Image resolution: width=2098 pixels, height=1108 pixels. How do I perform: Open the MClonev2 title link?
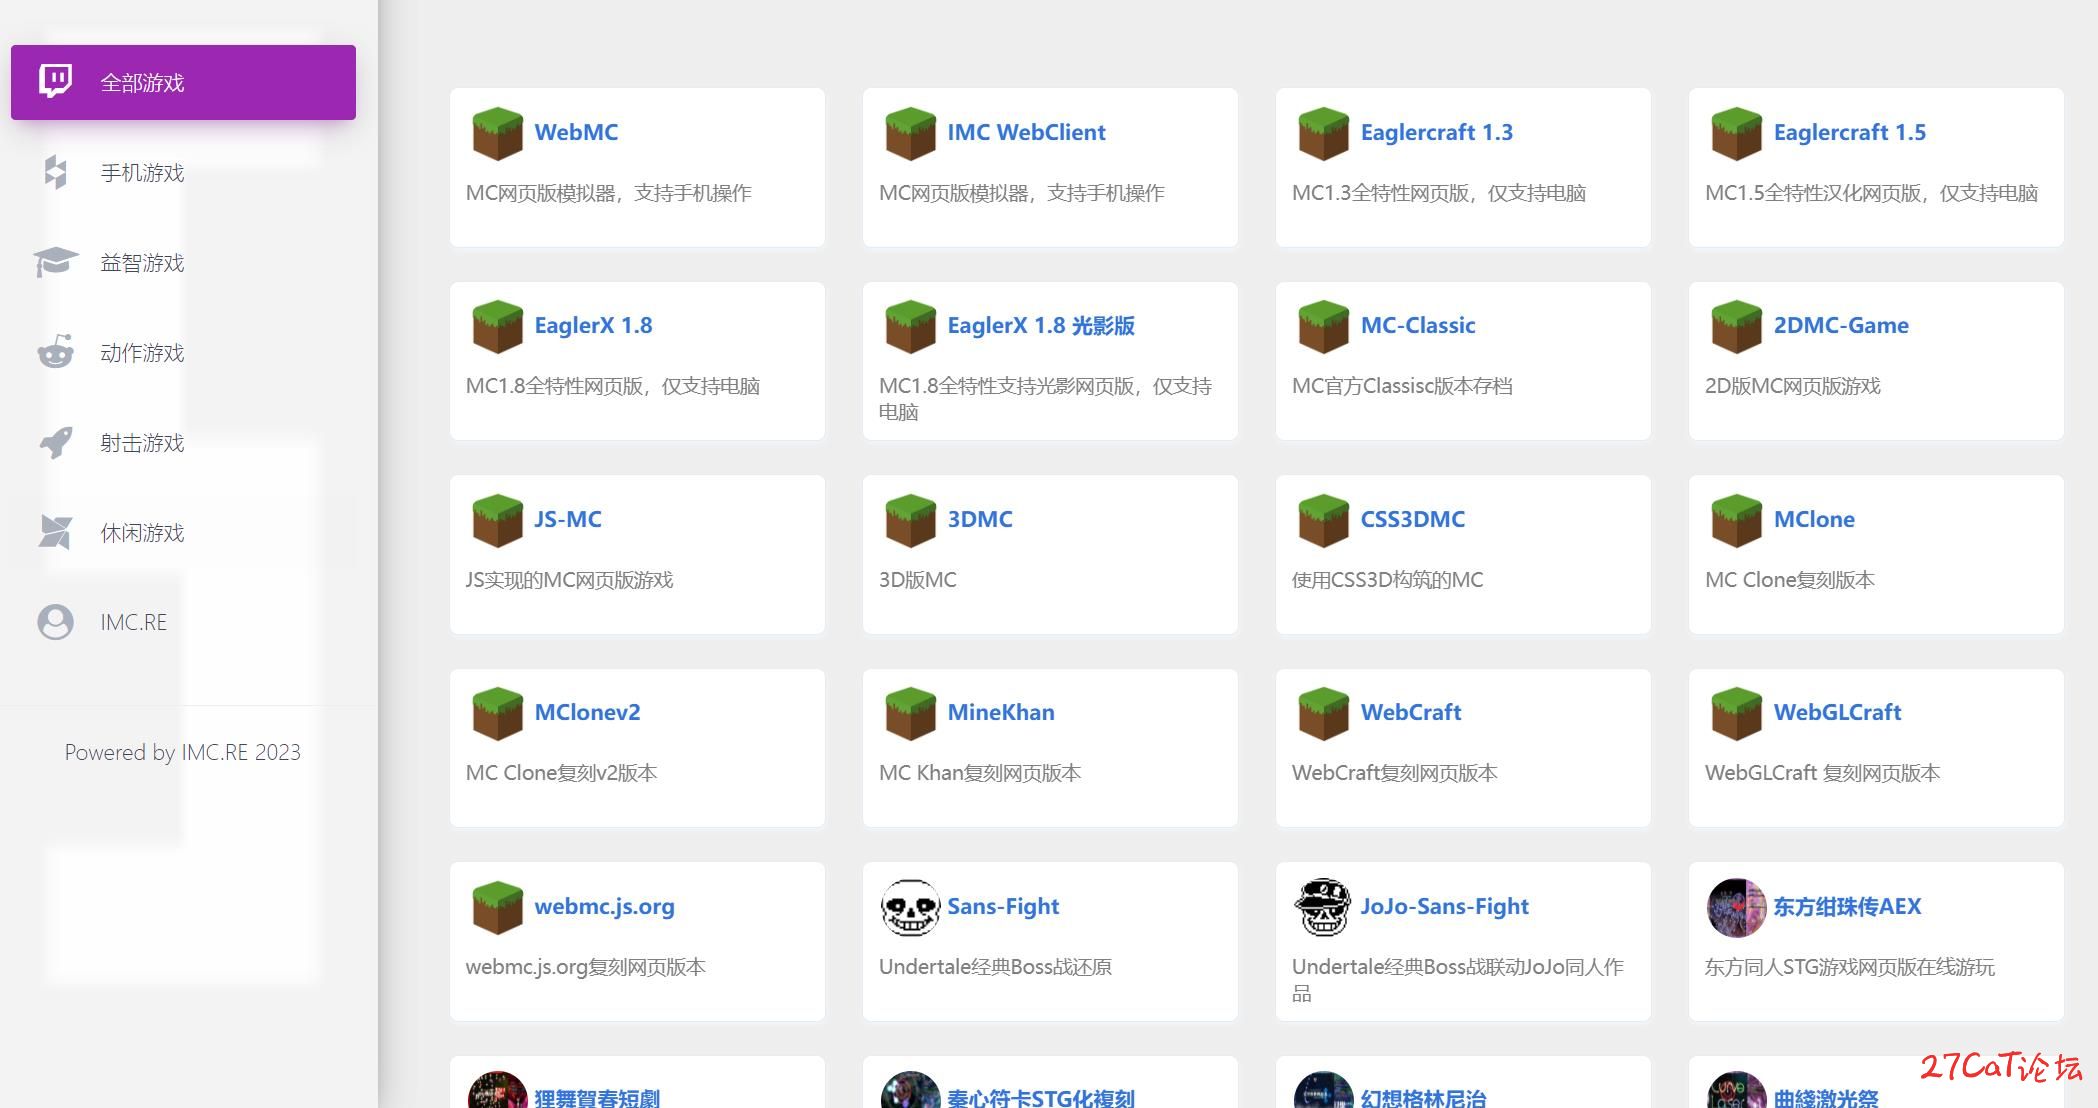(x=587, y=712)
